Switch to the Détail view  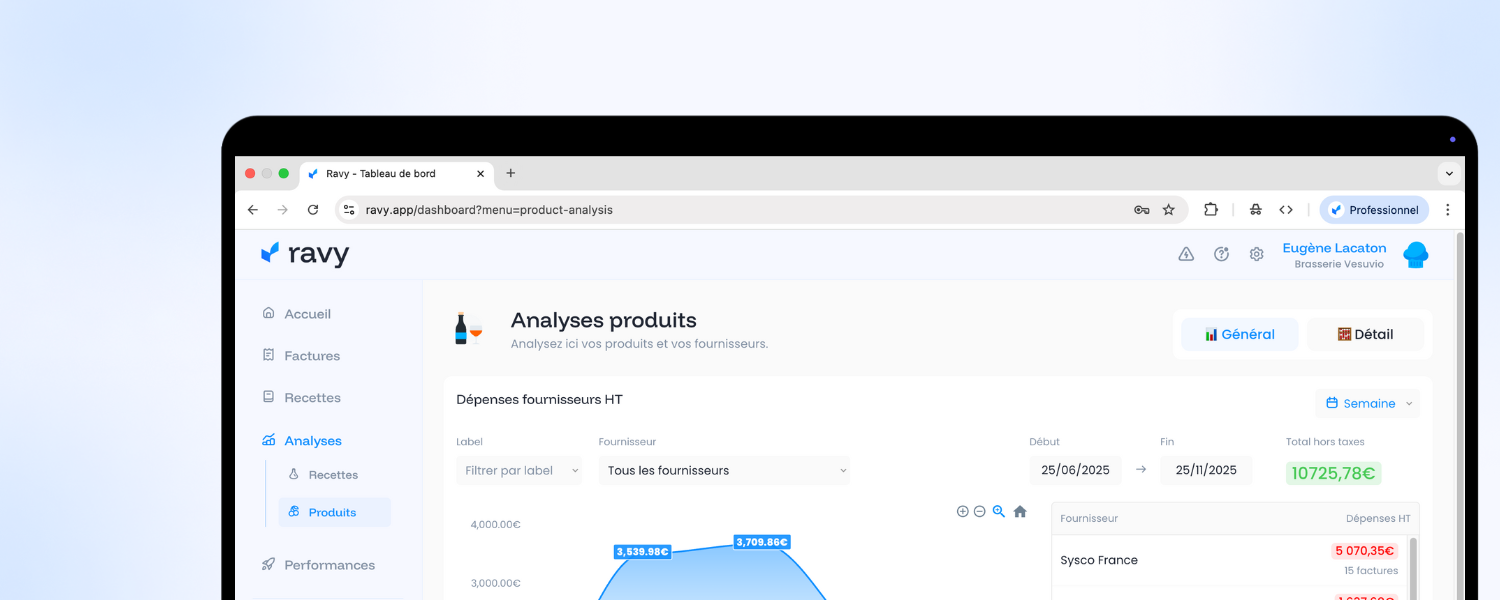[1365, 334]
